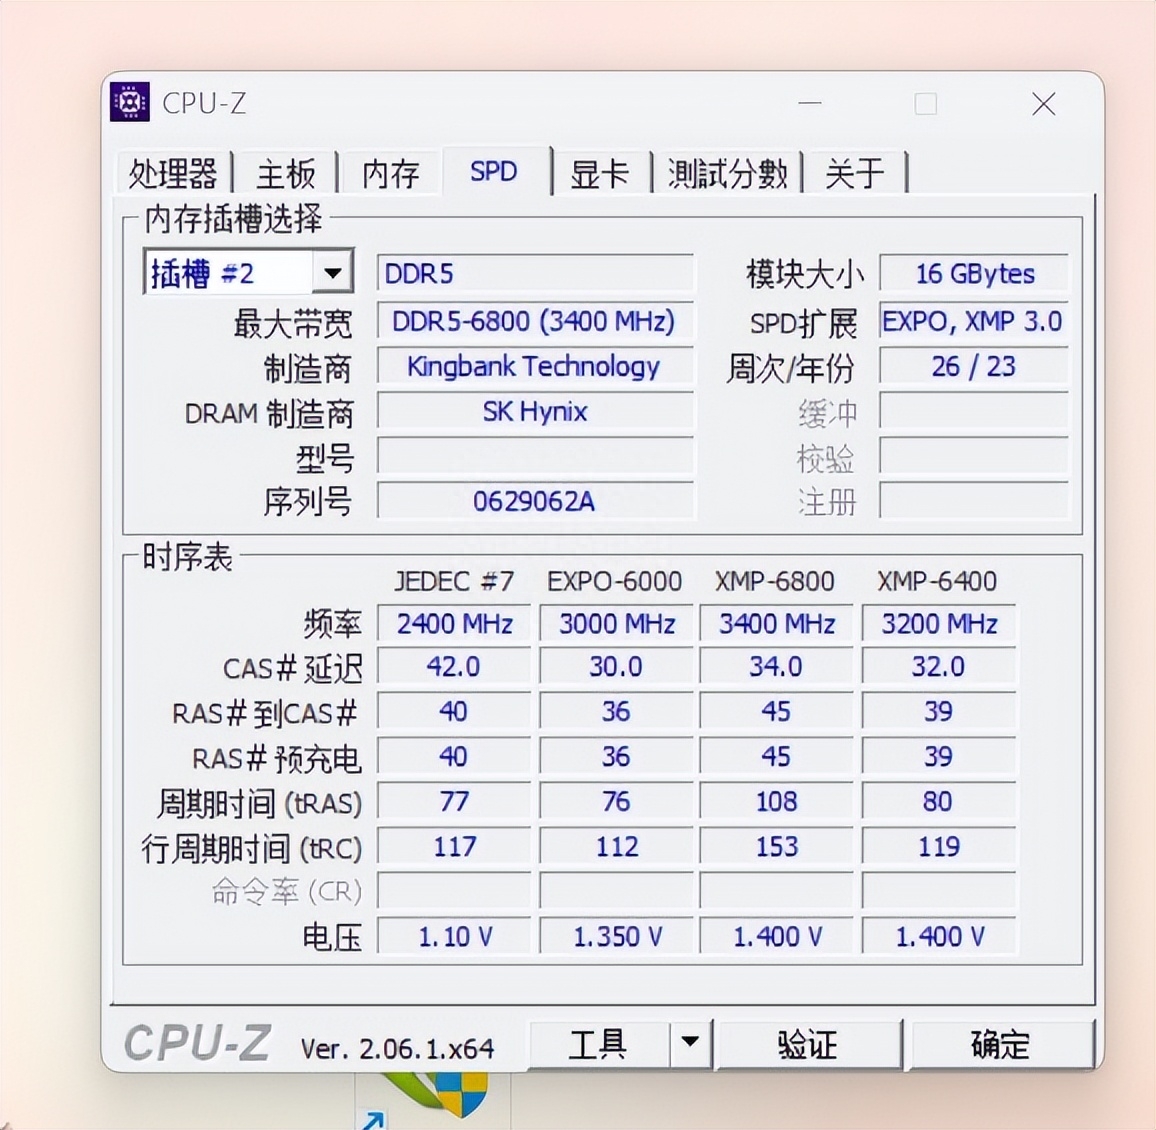Click the tRC value 119
The height and width of the screenshot is (1130, 1156).
(x=939, y=846)
